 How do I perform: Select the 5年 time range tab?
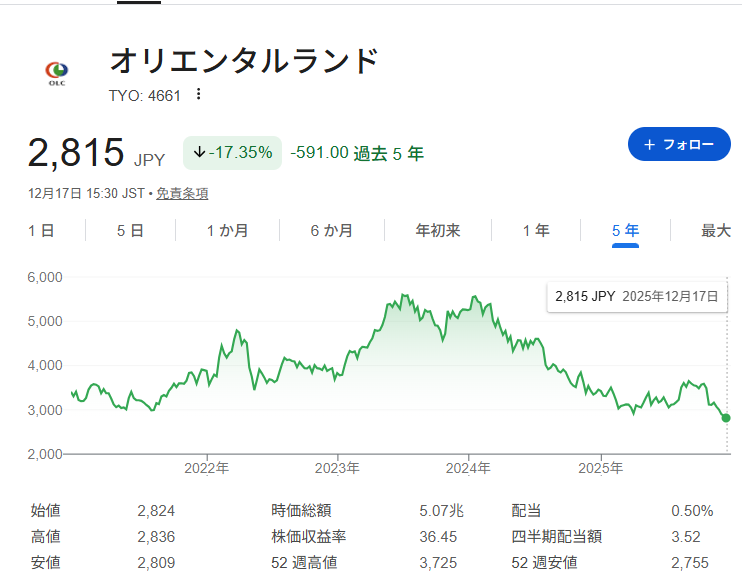point(625,231)
